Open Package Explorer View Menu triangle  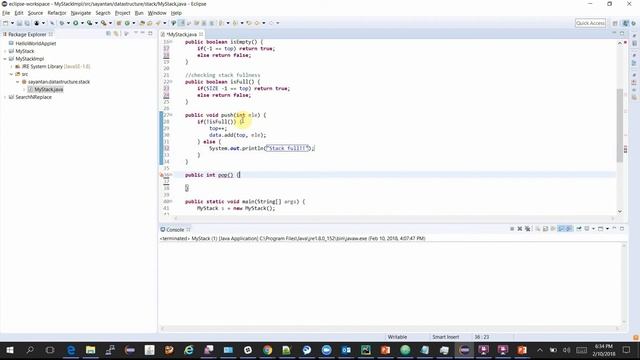pos(136,33)
